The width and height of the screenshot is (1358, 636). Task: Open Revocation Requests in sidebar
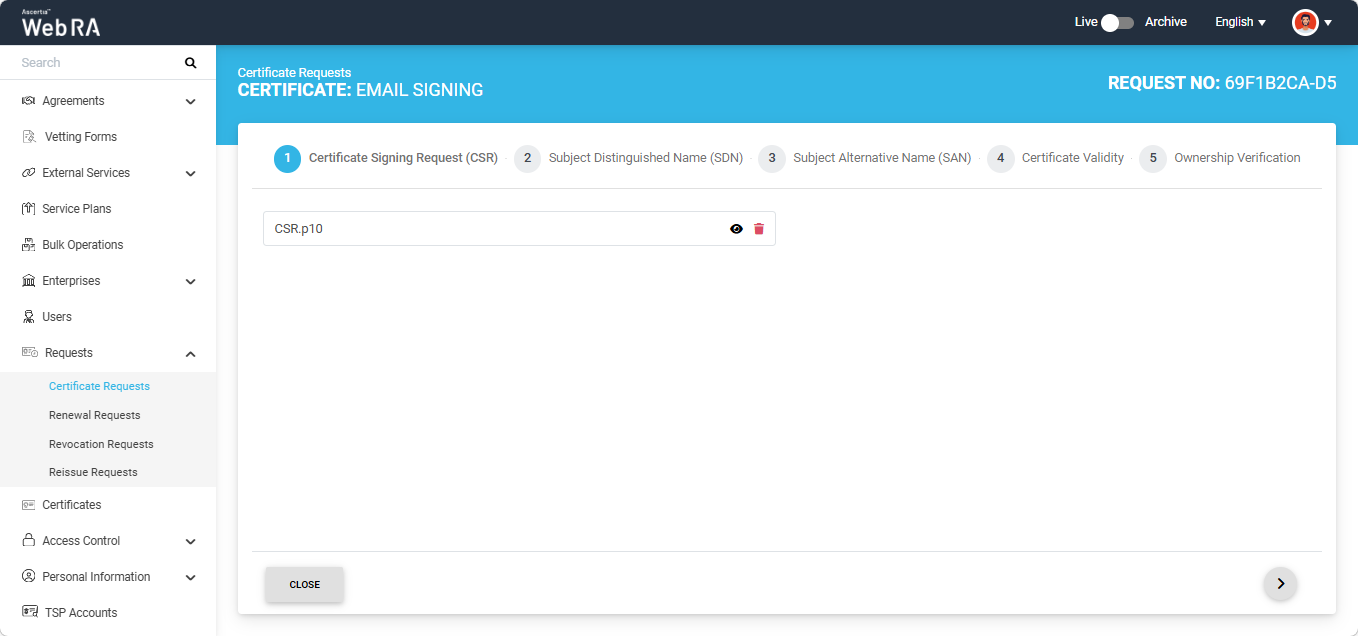(x=101, y=444)
